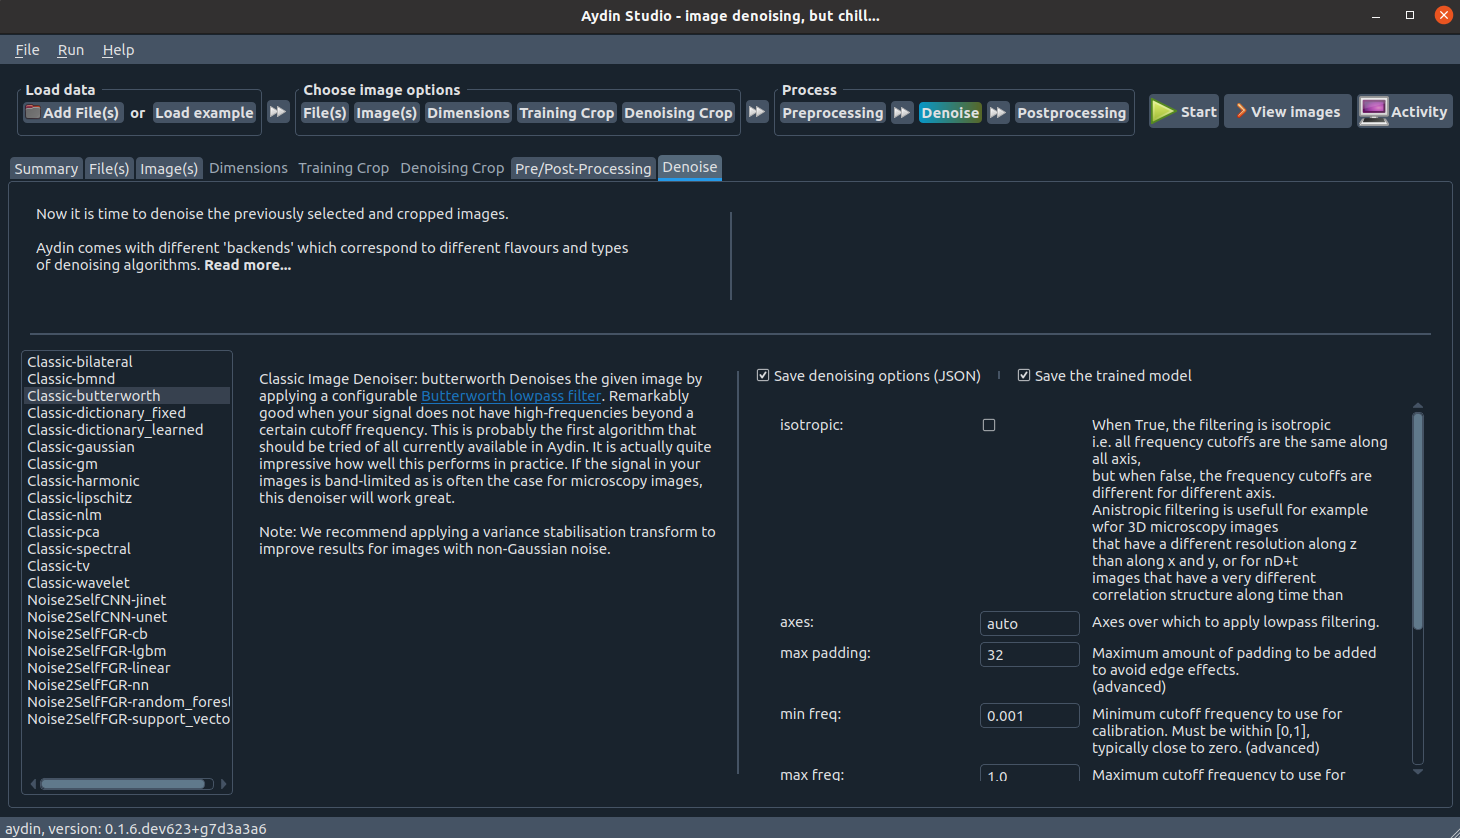Enable the isotropic checkbox
The height and width of the screenshot is (838, 1460).
coord(989,425)
